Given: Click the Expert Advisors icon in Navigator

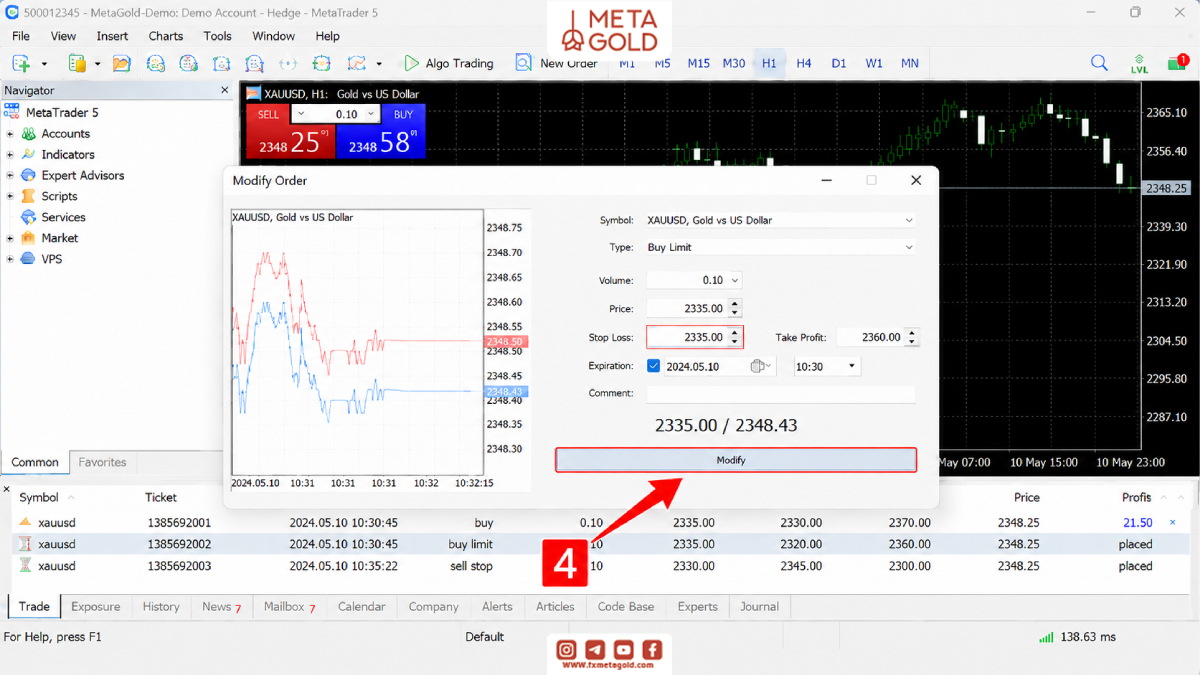Looking at the screenshot, I should pos(29,175).
